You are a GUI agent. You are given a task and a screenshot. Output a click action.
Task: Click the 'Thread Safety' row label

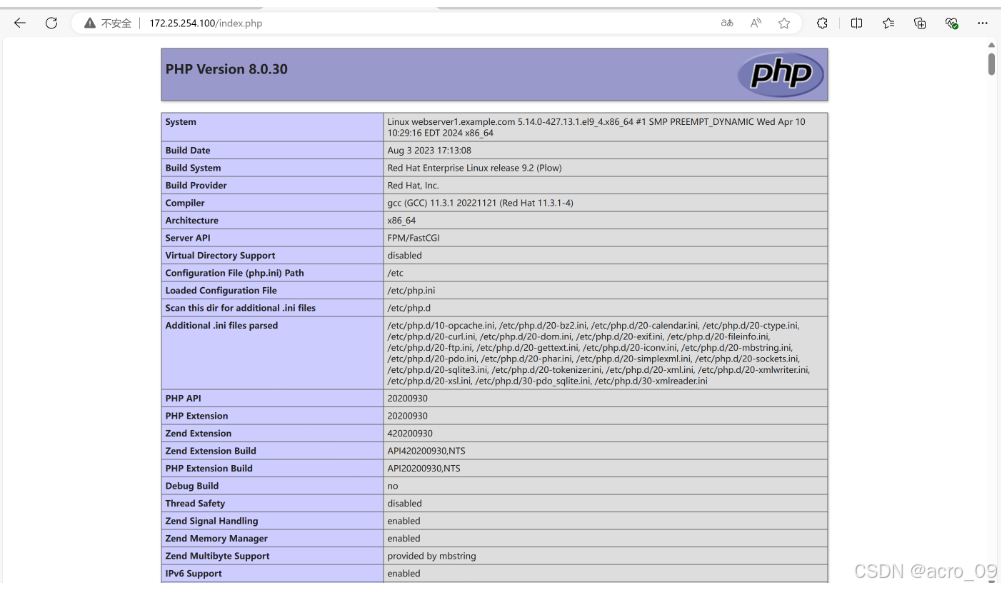195,503
